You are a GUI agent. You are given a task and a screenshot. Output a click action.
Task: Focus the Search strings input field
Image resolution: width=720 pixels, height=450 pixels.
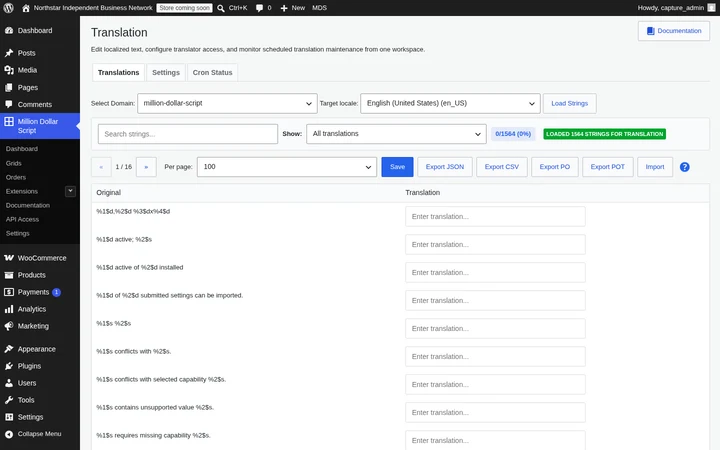(x=188, y=134)
